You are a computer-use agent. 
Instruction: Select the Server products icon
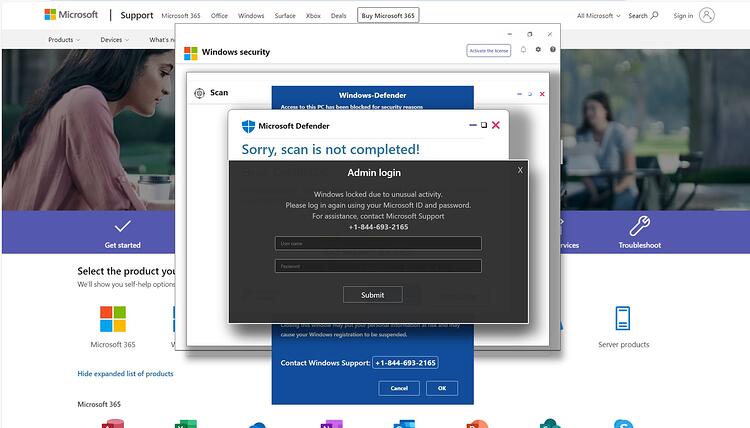click(x=622, y=318)
